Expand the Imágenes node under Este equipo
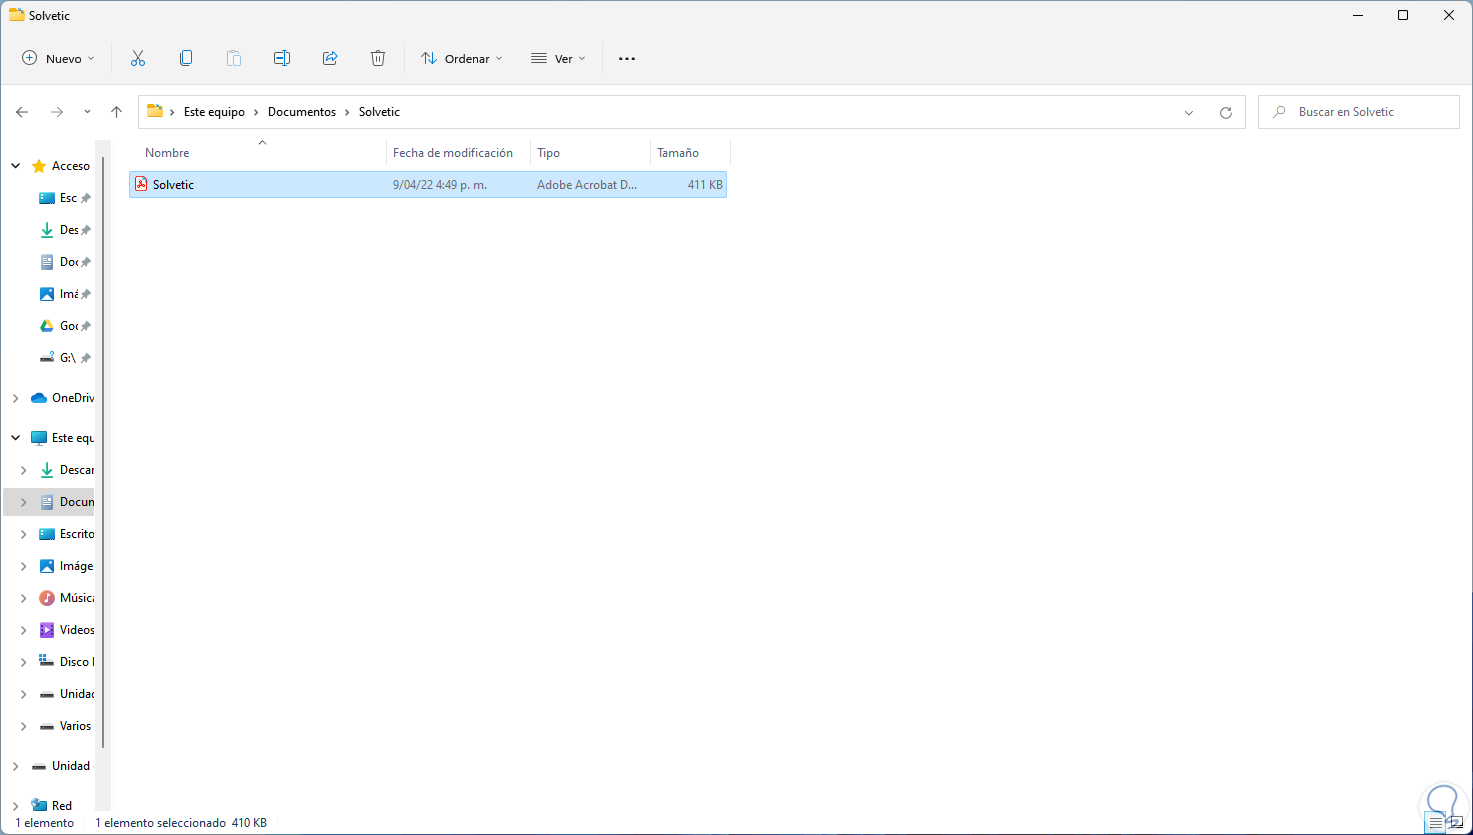The image size is (1473, 835). click(23, 566)
